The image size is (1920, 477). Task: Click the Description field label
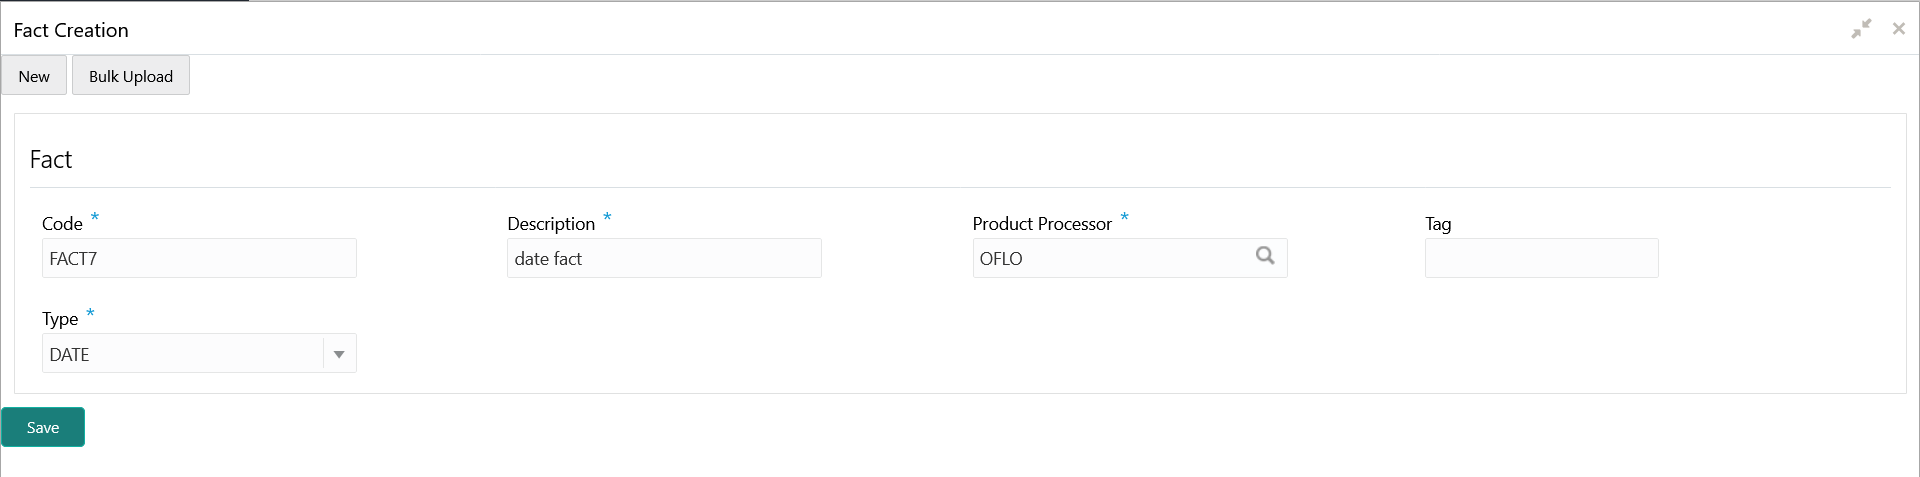tap(551, 224)
